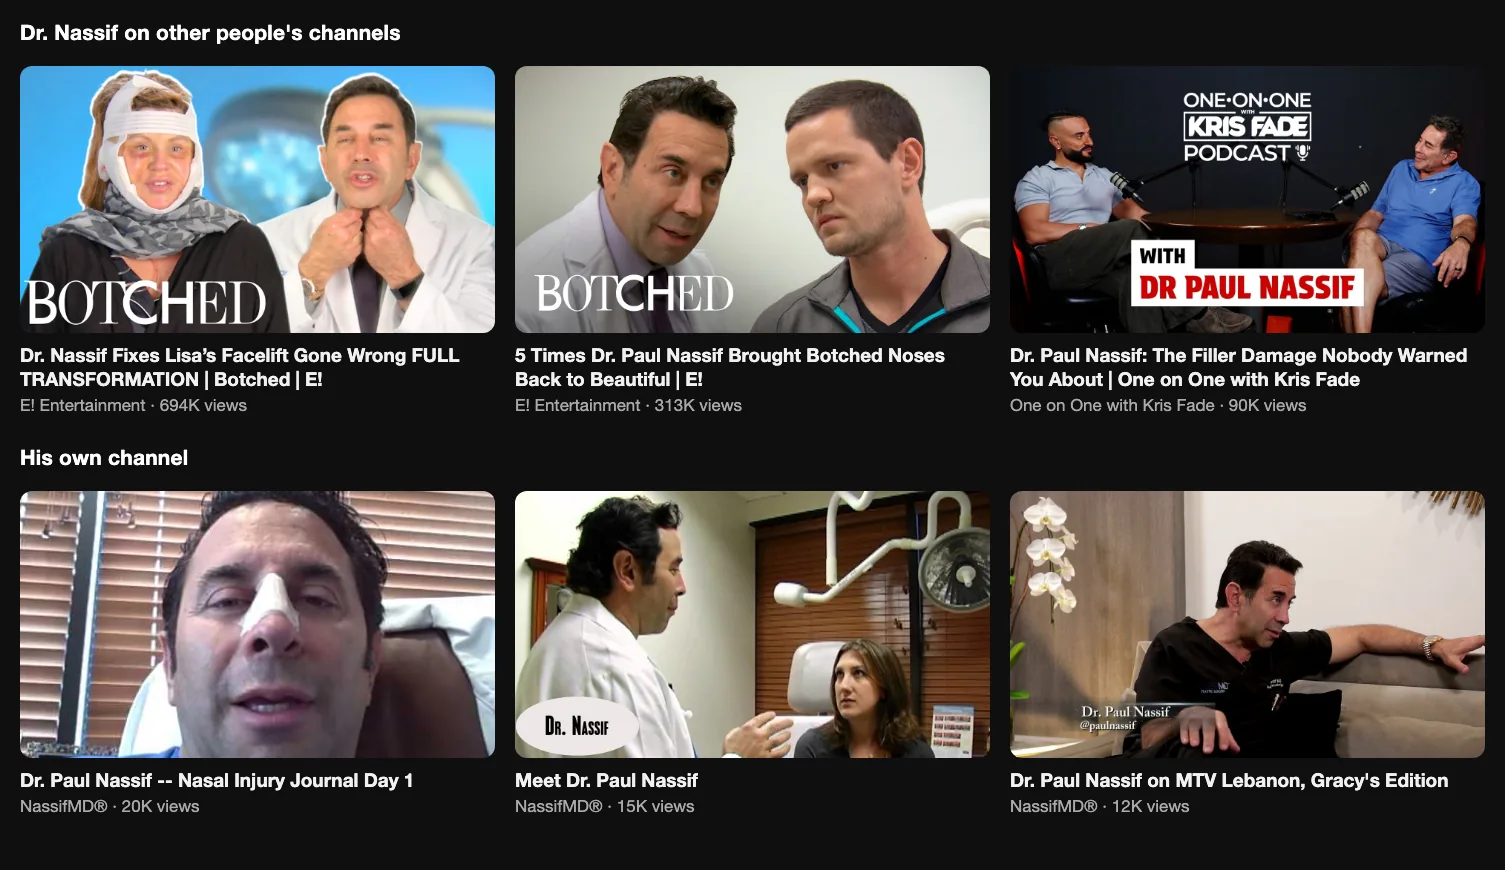
Task: Click the 'Meet Dr. Paul Nassif' title
Action: (x=606, y=780)
